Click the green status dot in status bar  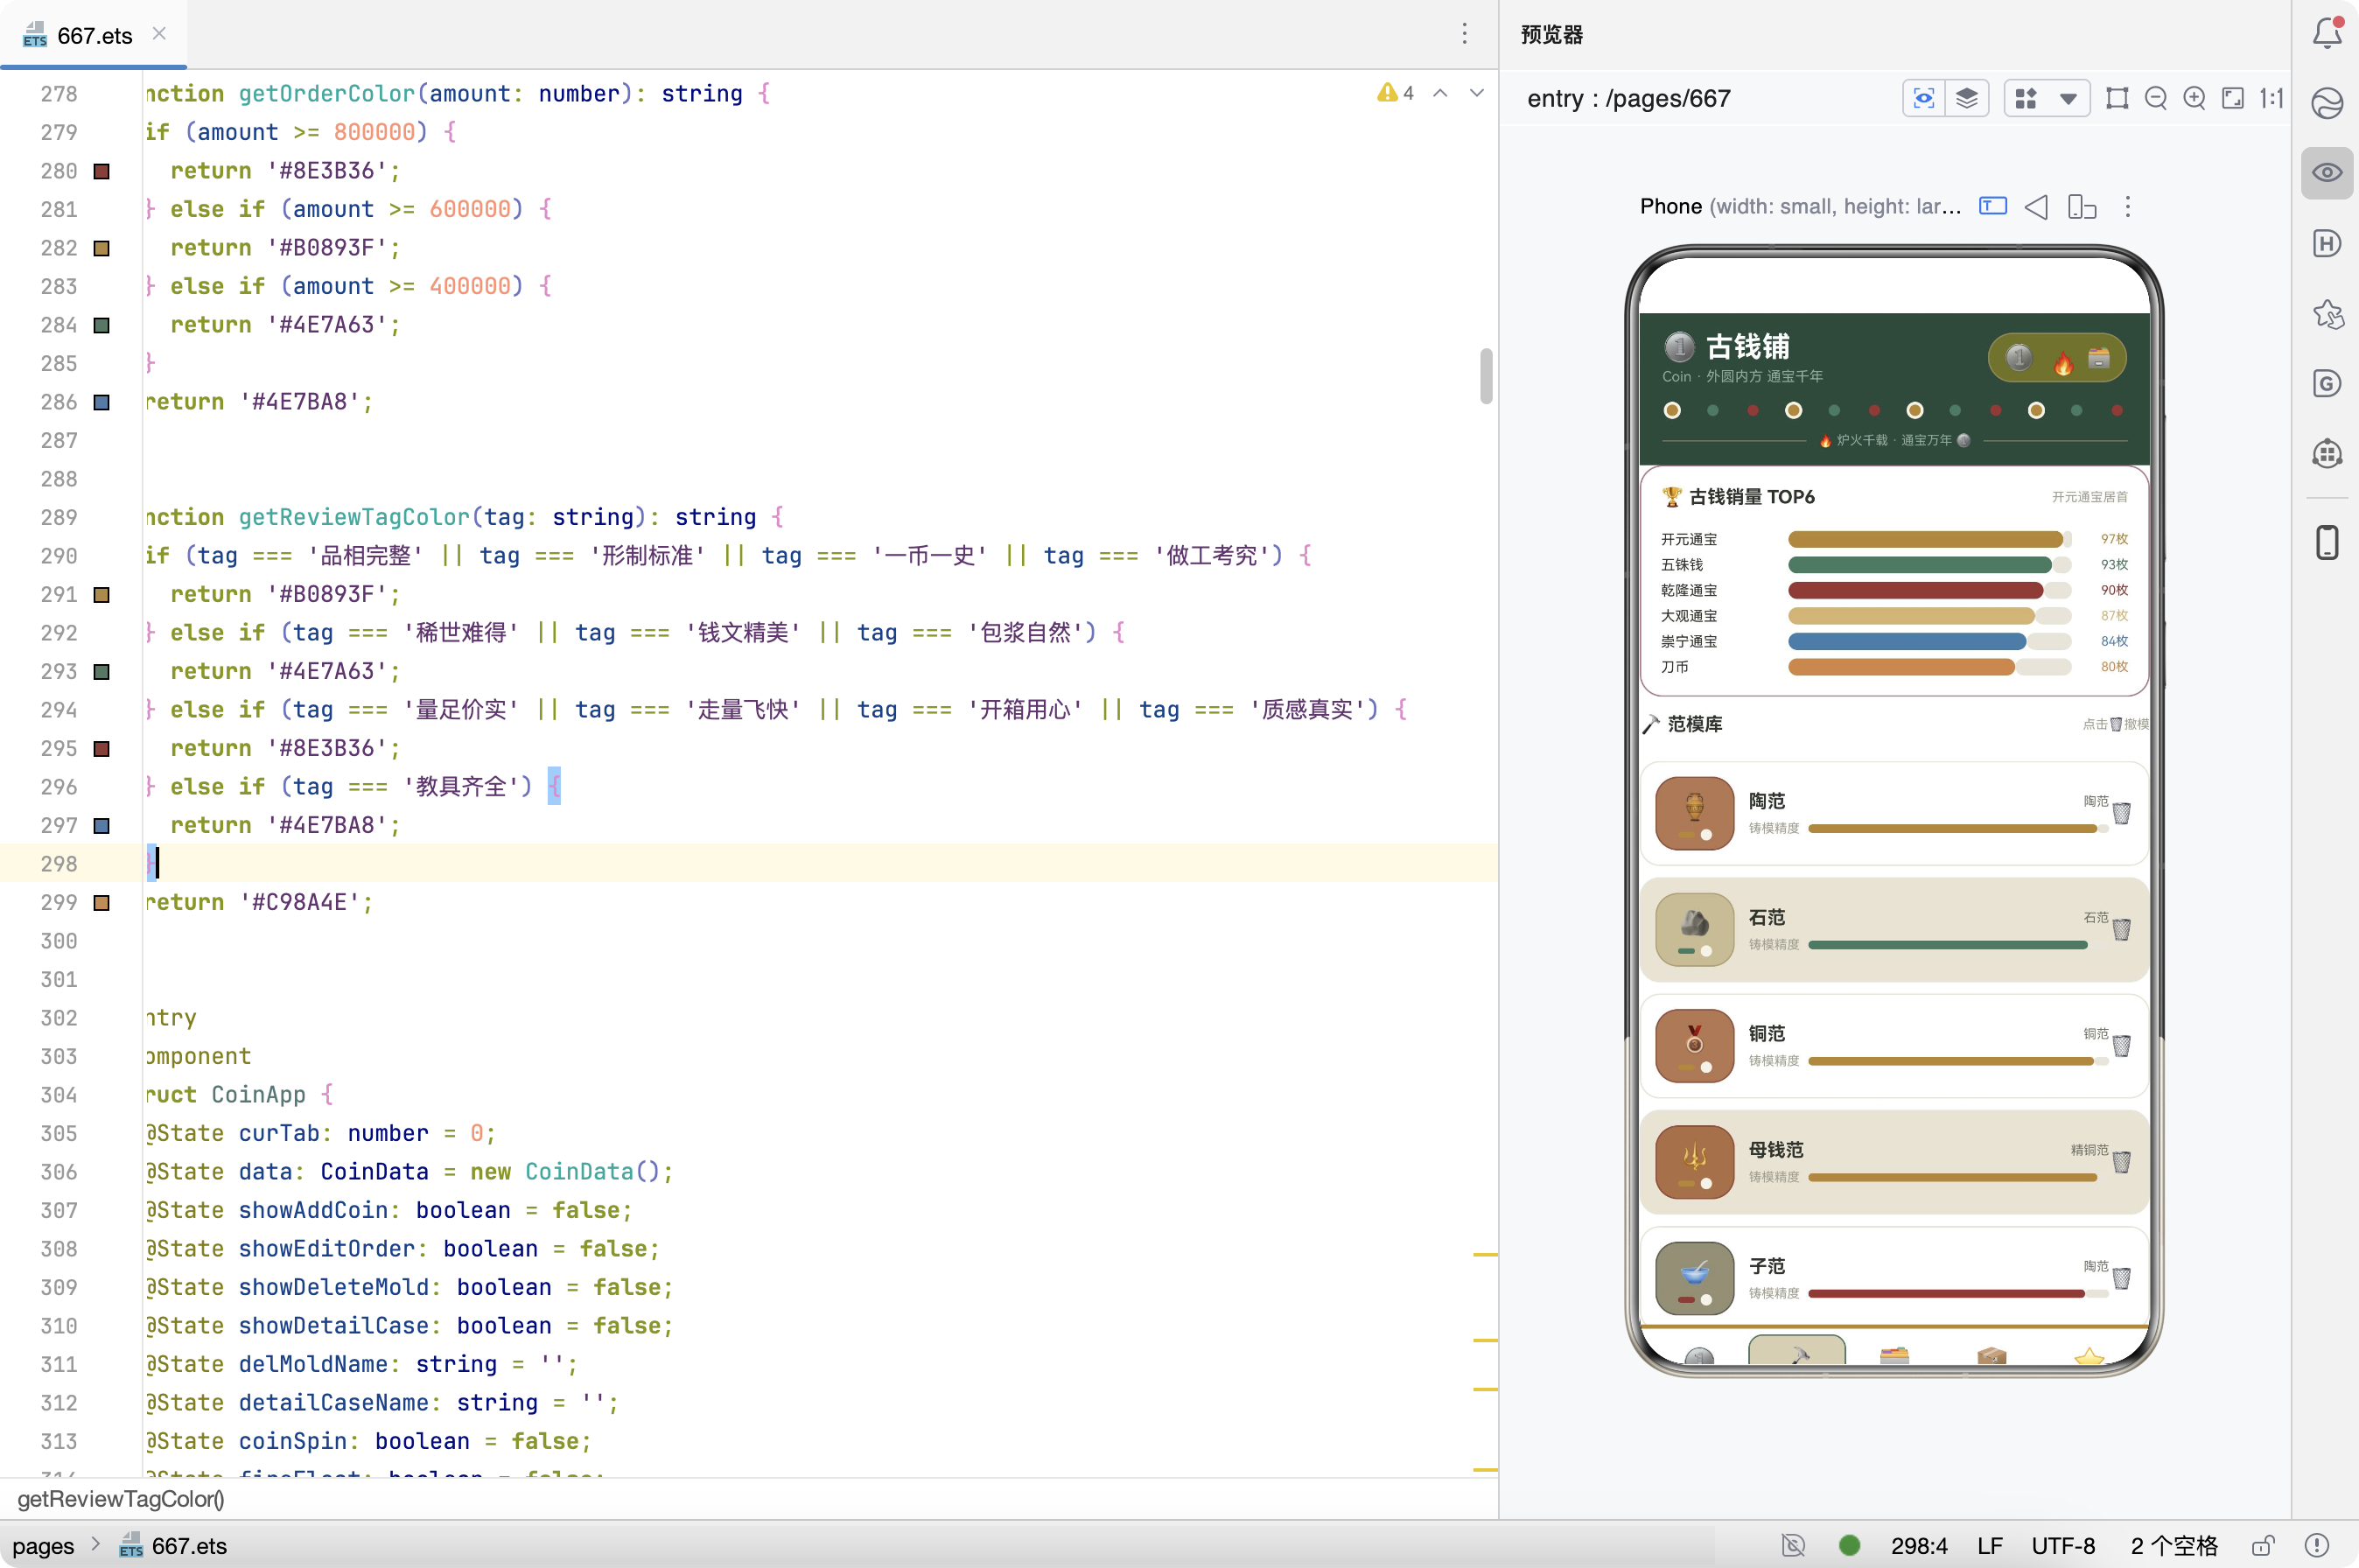[x=1849, y=1545]
